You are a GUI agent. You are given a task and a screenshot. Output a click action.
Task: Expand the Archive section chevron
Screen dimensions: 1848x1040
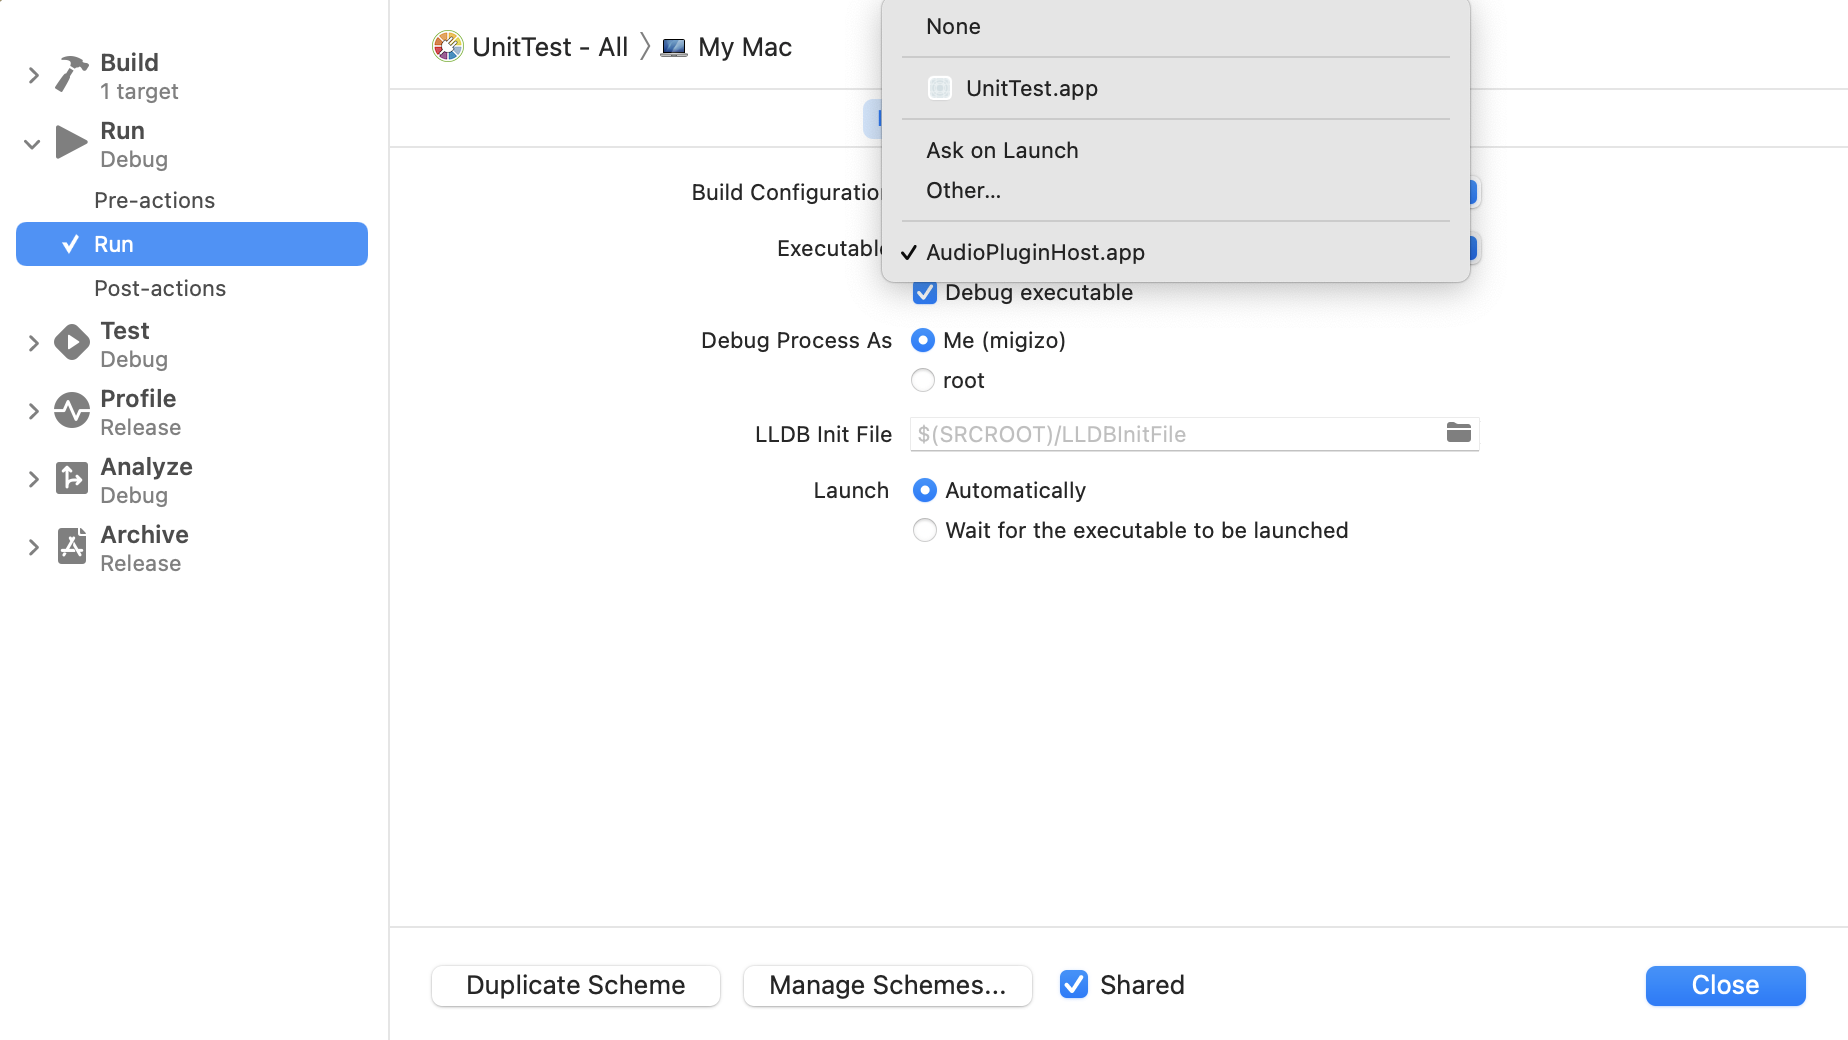(x=33, y=547)
